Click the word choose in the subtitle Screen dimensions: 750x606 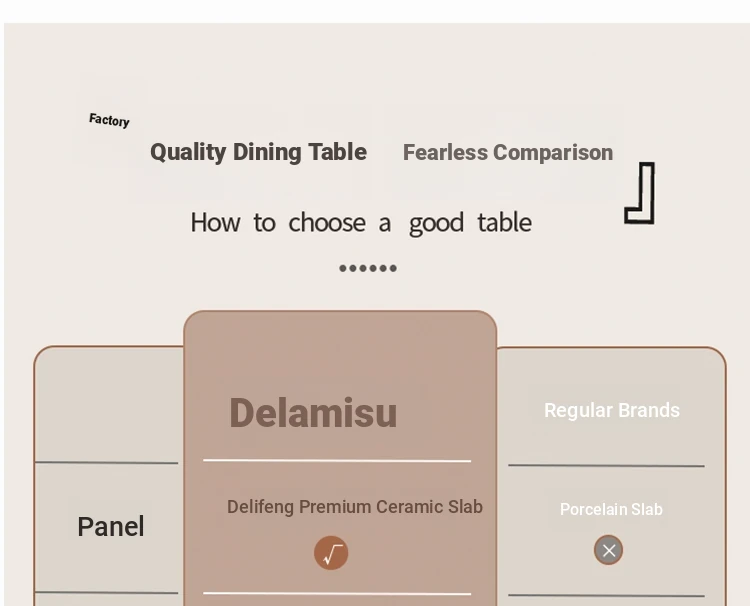point(329,222)
